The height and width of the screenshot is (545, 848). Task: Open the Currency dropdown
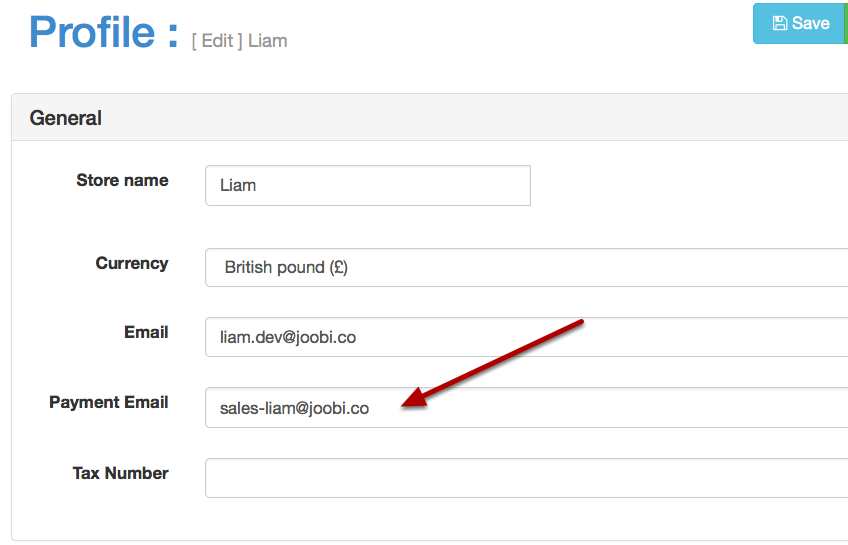pos(526,268)
